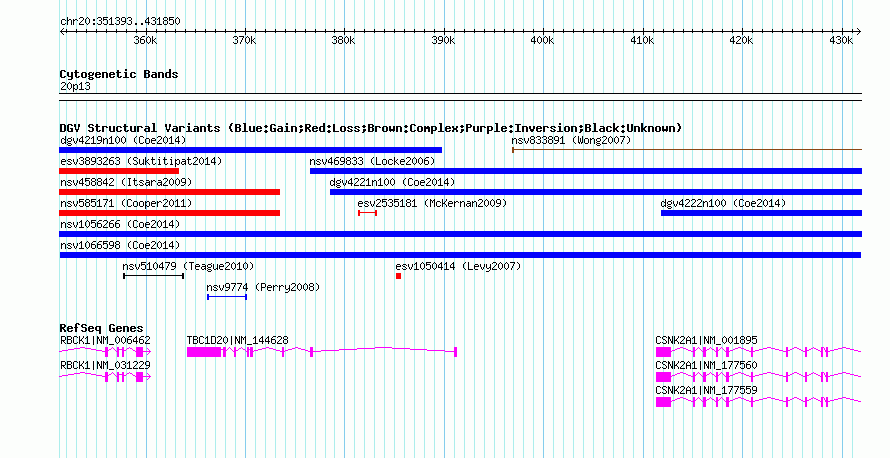Viewport: 890px width, 458px height.
Task: Click the right arrow at the ruler end
Action: coord(859,32)
